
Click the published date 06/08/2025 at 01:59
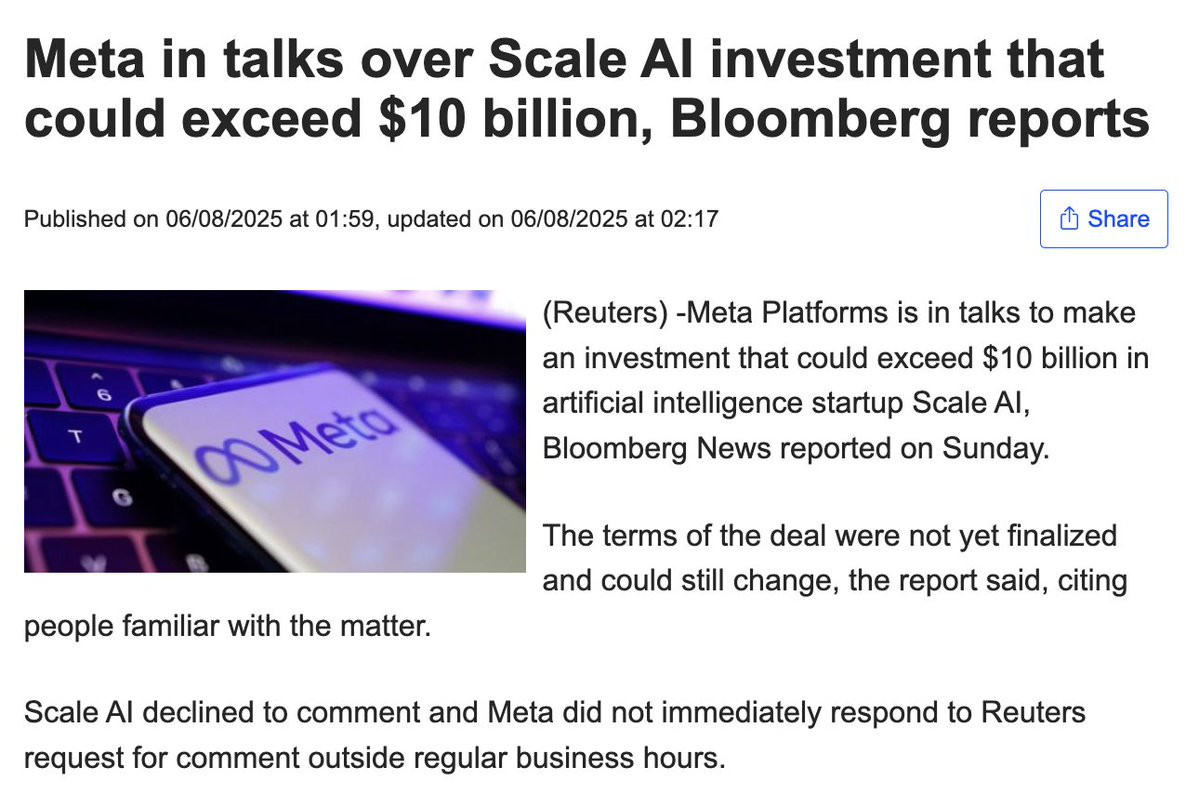pos(270,219)
